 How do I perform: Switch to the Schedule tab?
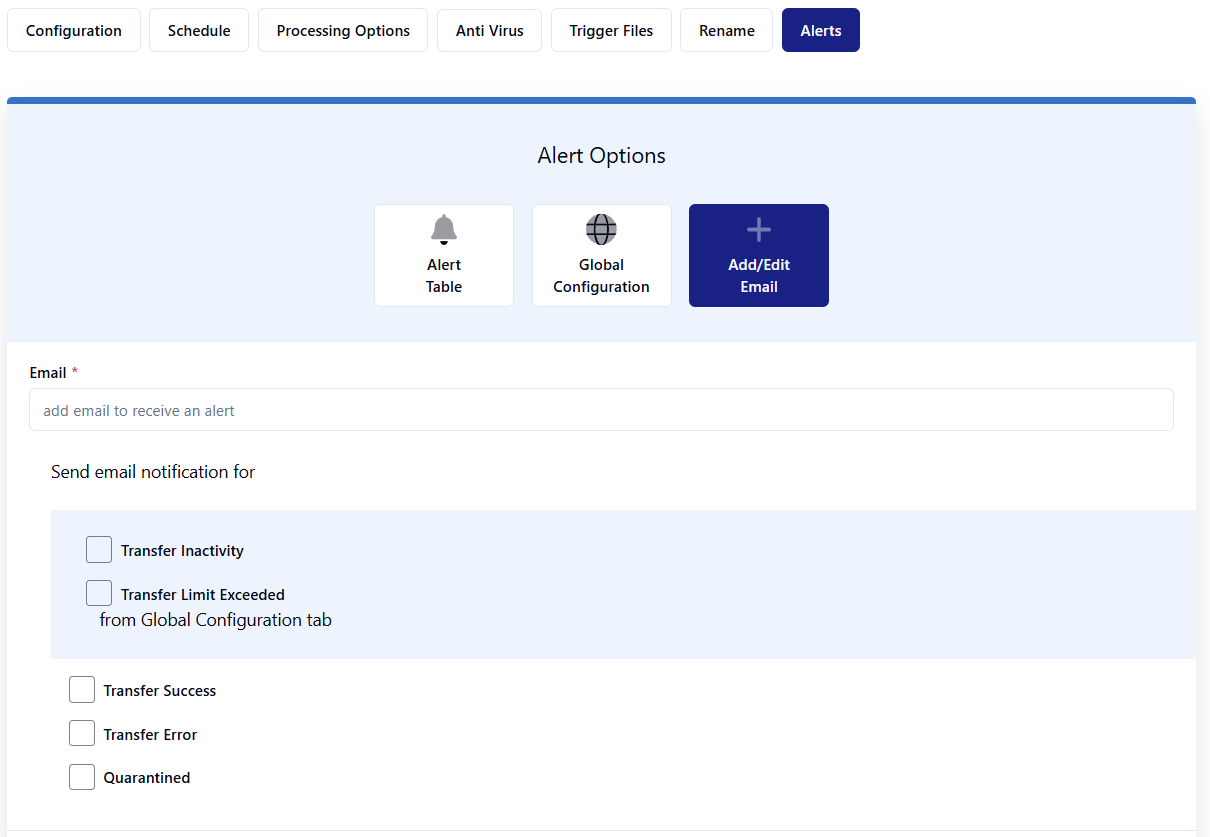pos(199,31)
